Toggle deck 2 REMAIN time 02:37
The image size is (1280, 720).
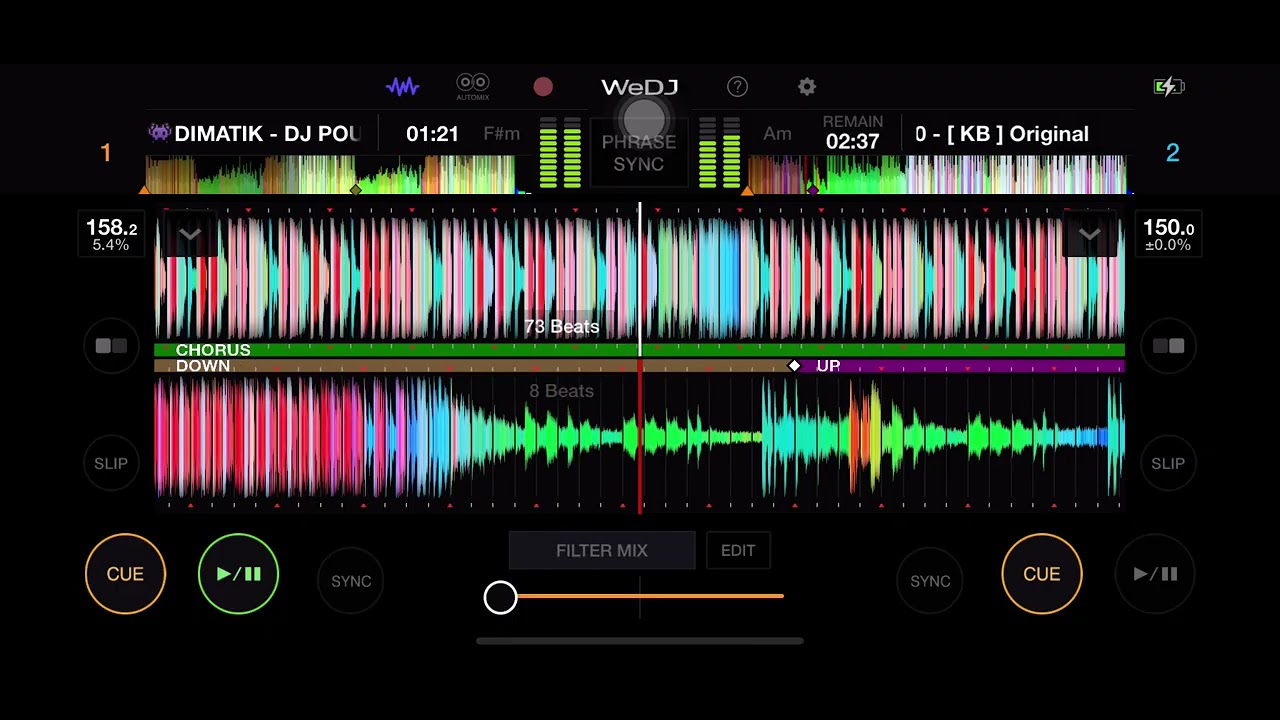[853, 133]
